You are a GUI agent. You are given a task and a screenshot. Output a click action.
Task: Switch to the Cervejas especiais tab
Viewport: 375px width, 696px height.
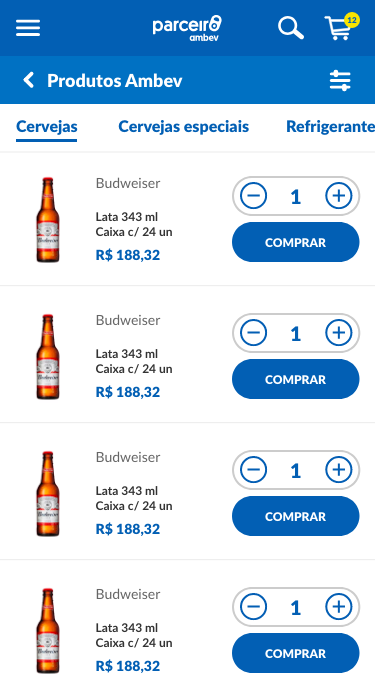(x=183, y=127)
